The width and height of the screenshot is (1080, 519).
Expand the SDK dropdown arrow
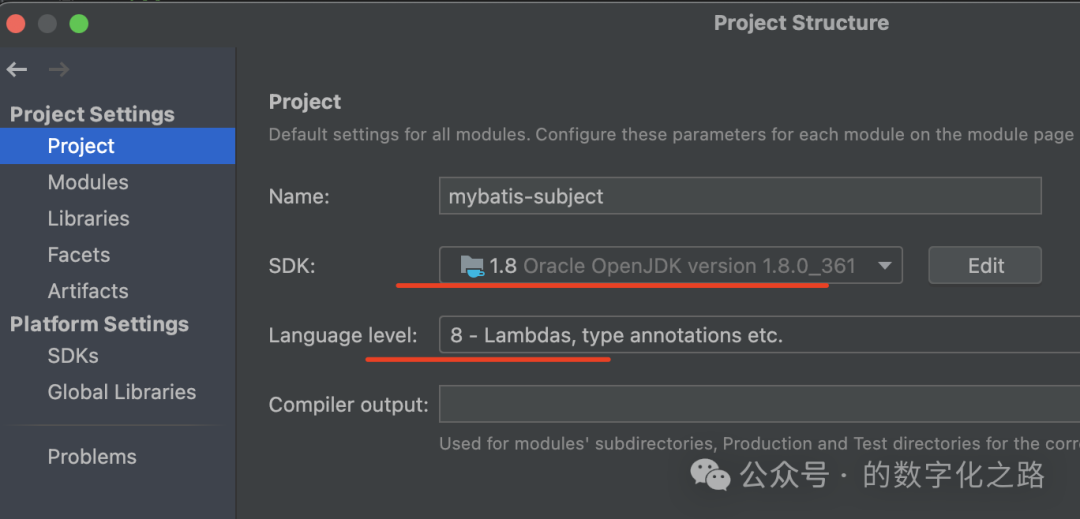884,266
